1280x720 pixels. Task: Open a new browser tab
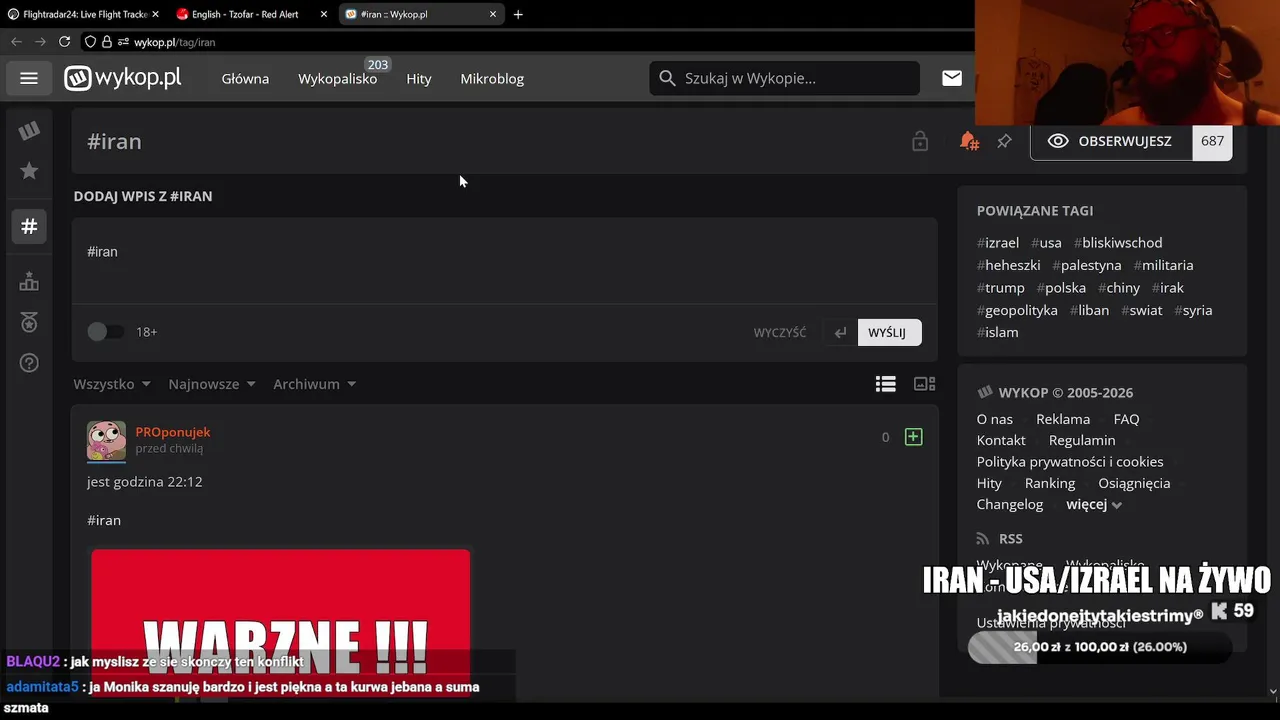tap(518, 14)
